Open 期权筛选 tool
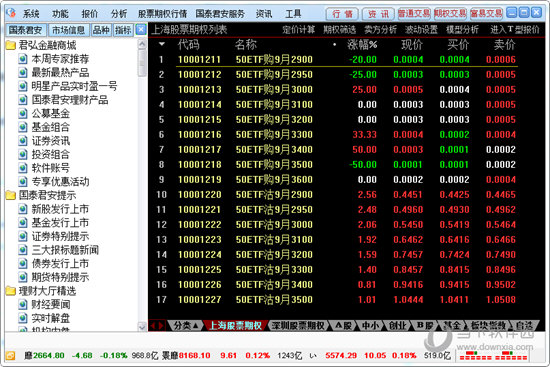550x367 pixels. pyautogui.click(x=340, y=30)
